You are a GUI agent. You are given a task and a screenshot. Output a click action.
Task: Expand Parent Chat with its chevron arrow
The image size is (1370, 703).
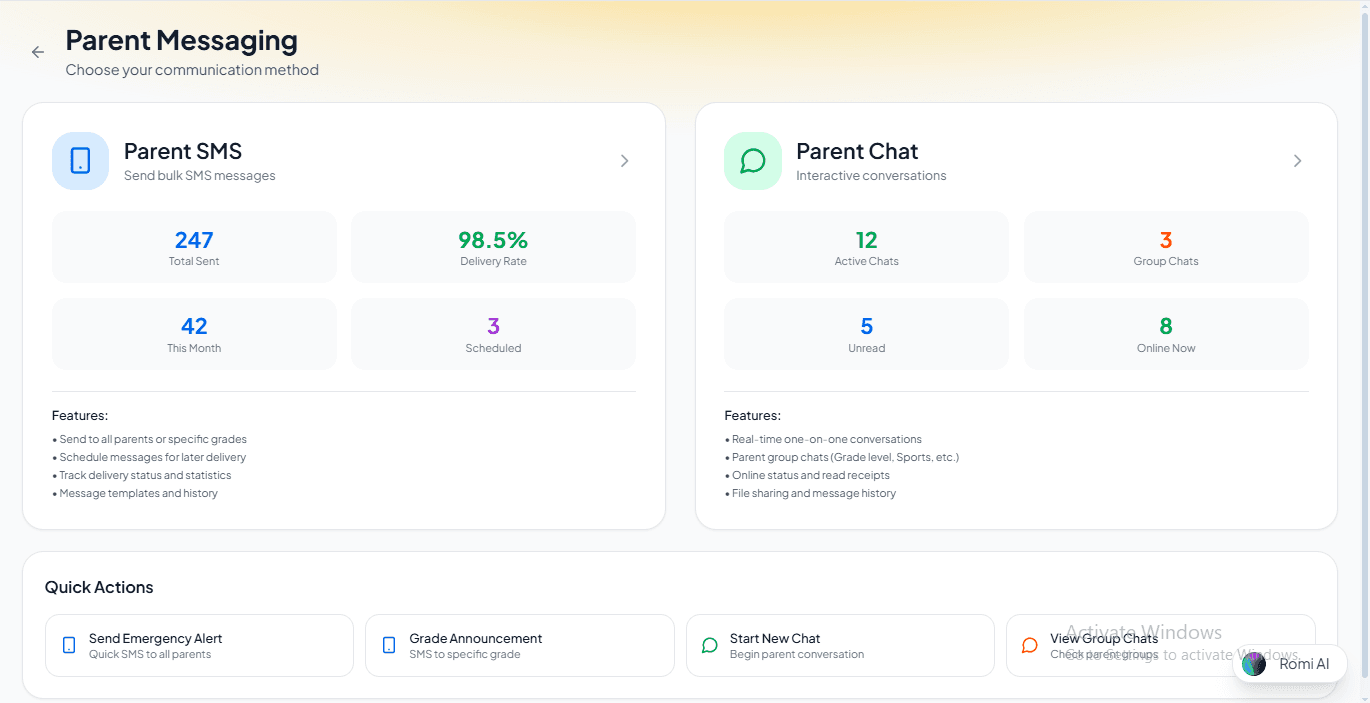click(1297, 161)
